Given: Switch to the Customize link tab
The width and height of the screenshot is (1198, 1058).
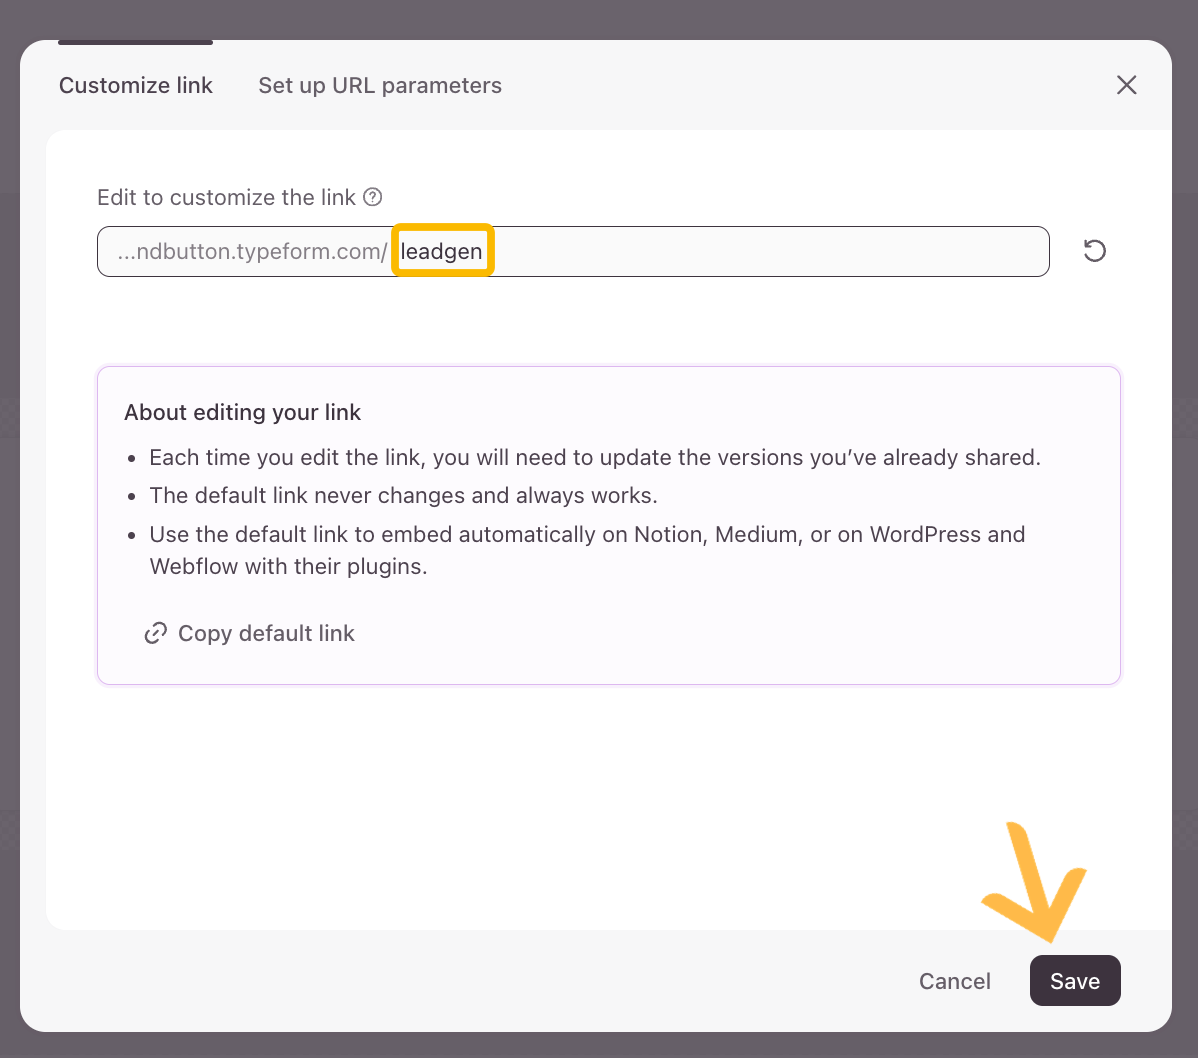Looking at the screenshot, I should point(136,86).
